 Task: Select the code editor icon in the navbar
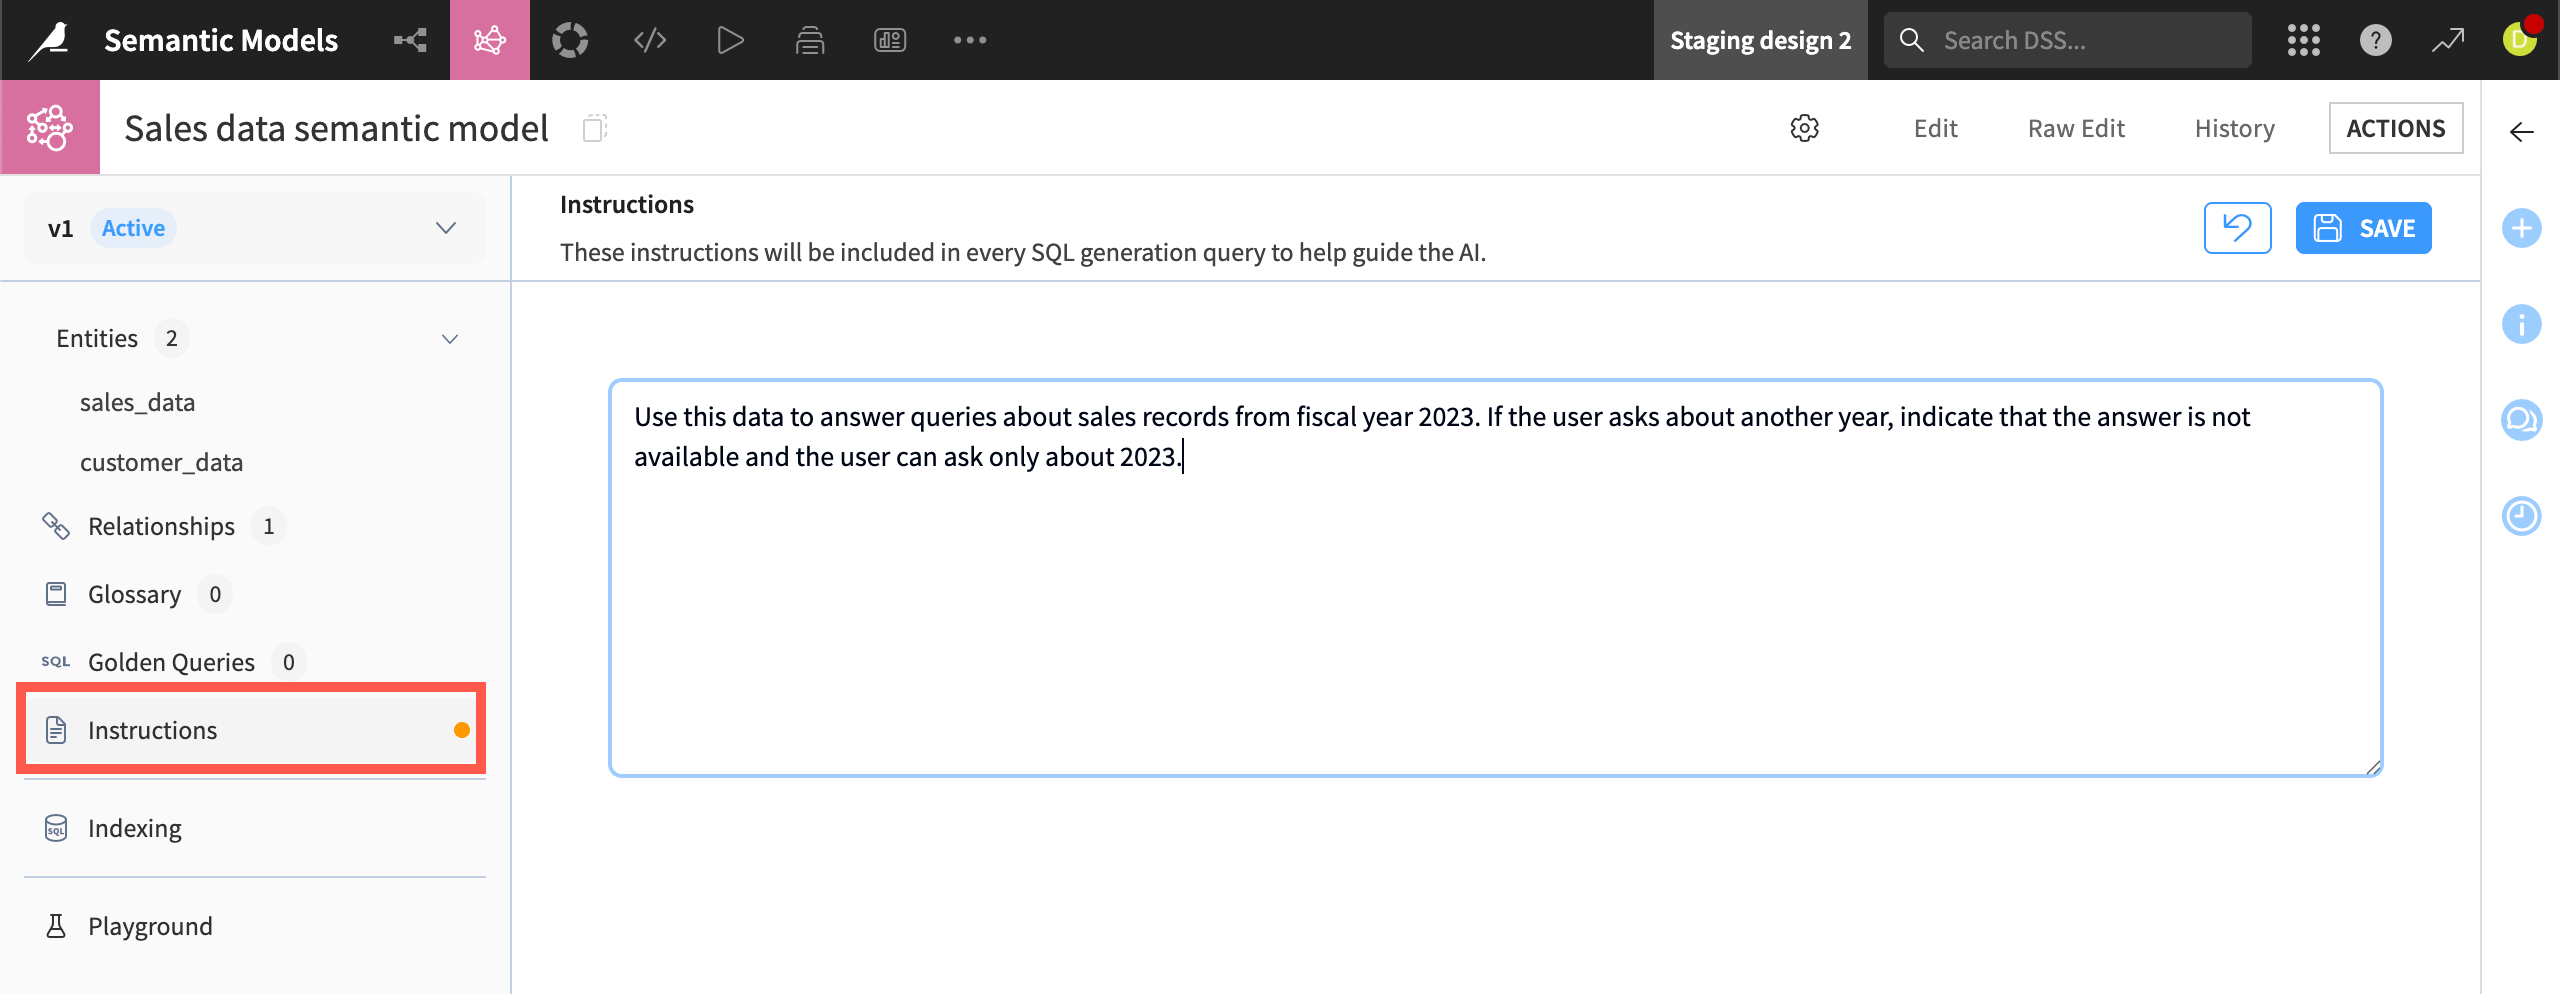tap(650, 40)
